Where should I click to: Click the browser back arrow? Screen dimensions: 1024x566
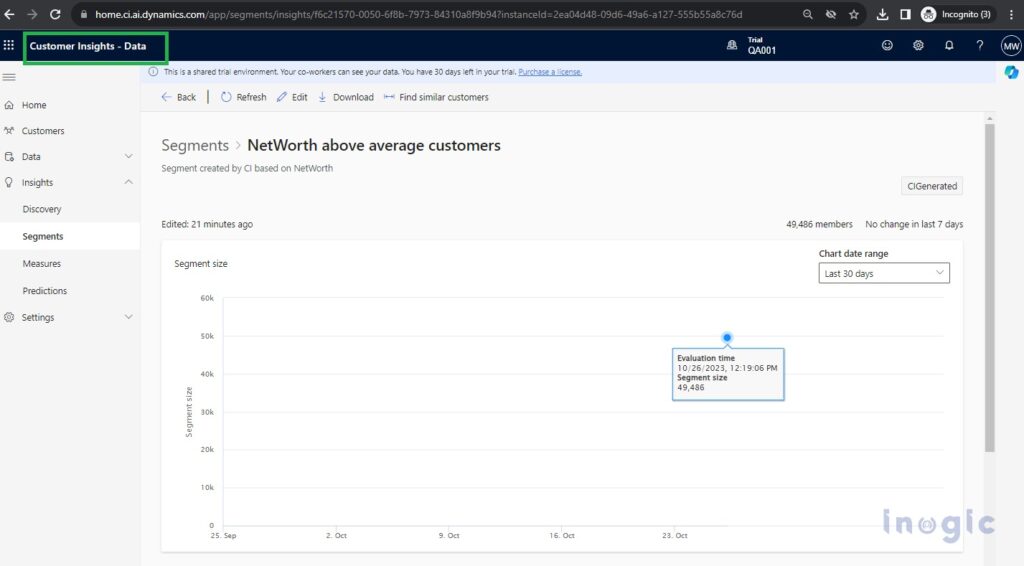[9, 14]
